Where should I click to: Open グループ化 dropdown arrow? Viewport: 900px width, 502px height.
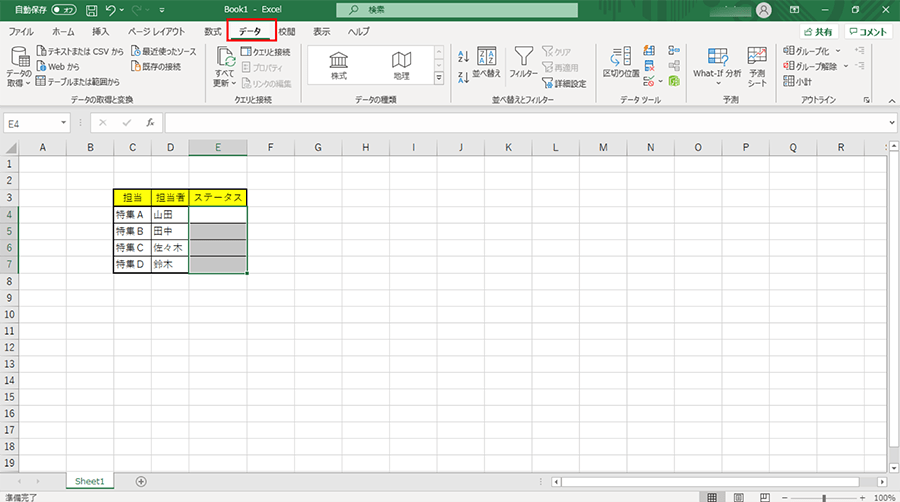click(838, 51)
